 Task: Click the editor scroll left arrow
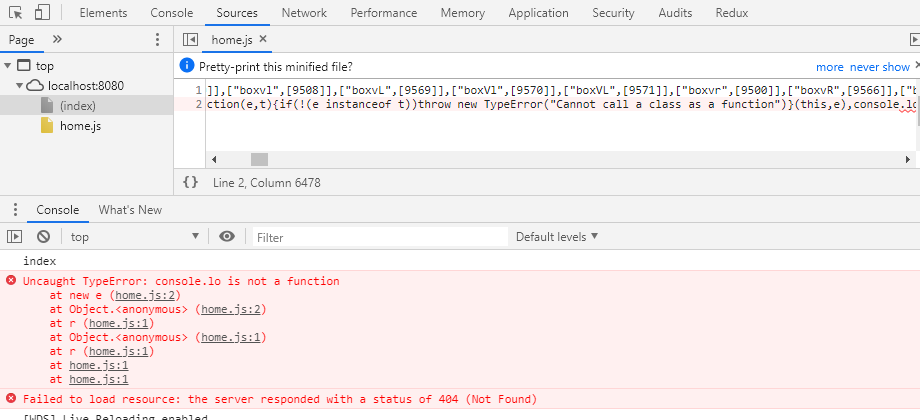(x=214, y=160)
